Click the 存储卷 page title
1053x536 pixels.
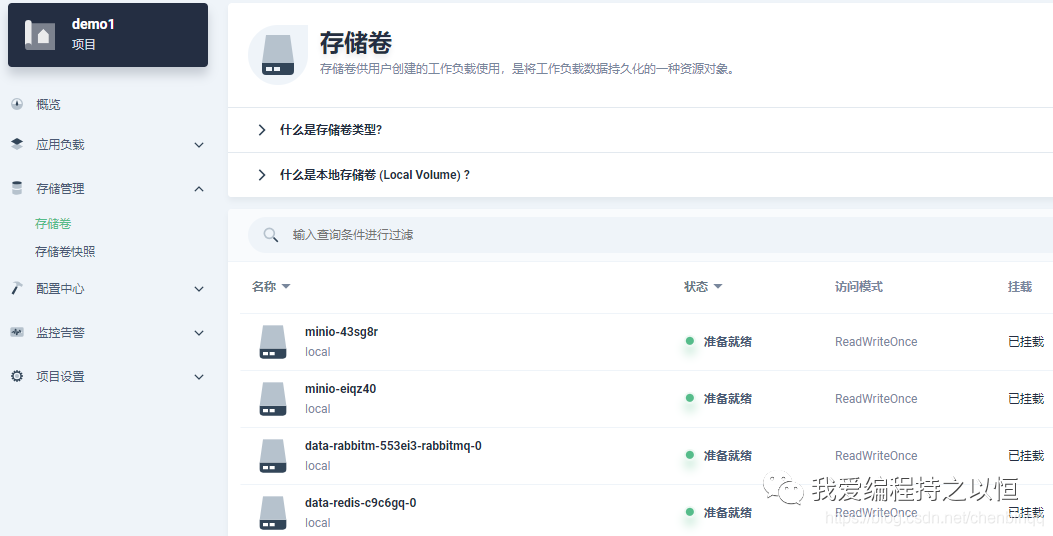tap(356, 42)
